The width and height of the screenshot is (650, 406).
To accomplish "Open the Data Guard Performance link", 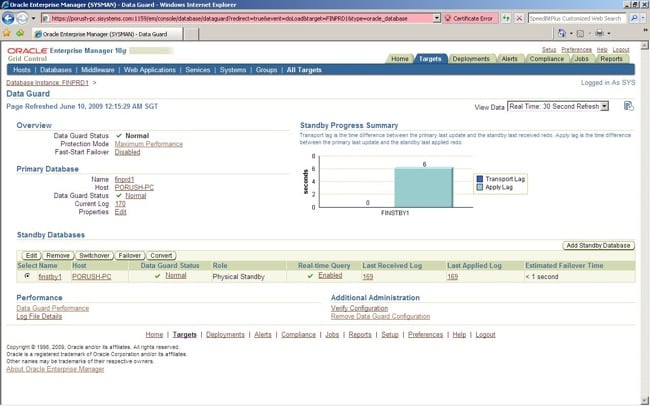I will click(x=53, y=308).
